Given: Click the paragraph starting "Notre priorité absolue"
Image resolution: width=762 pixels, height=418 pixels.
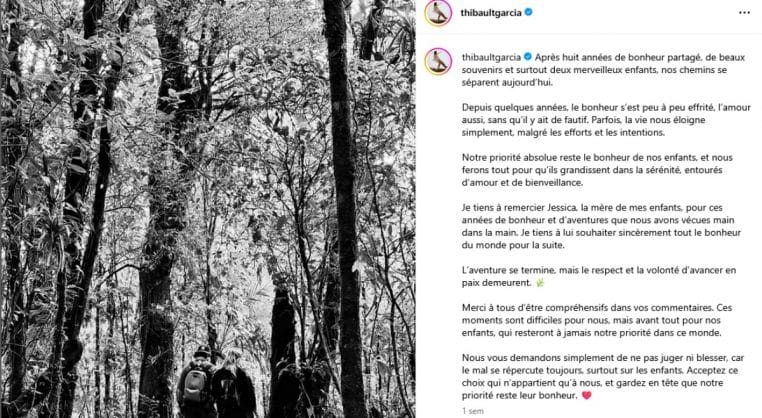Looking at the screenshot, I should (x=597, y=170).
